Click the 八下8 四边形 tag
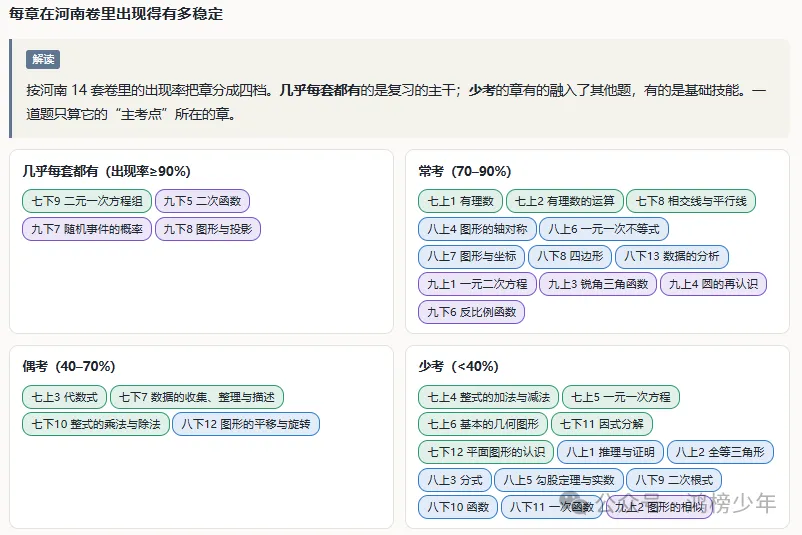The image size is (802, 535). click(570, 256)
